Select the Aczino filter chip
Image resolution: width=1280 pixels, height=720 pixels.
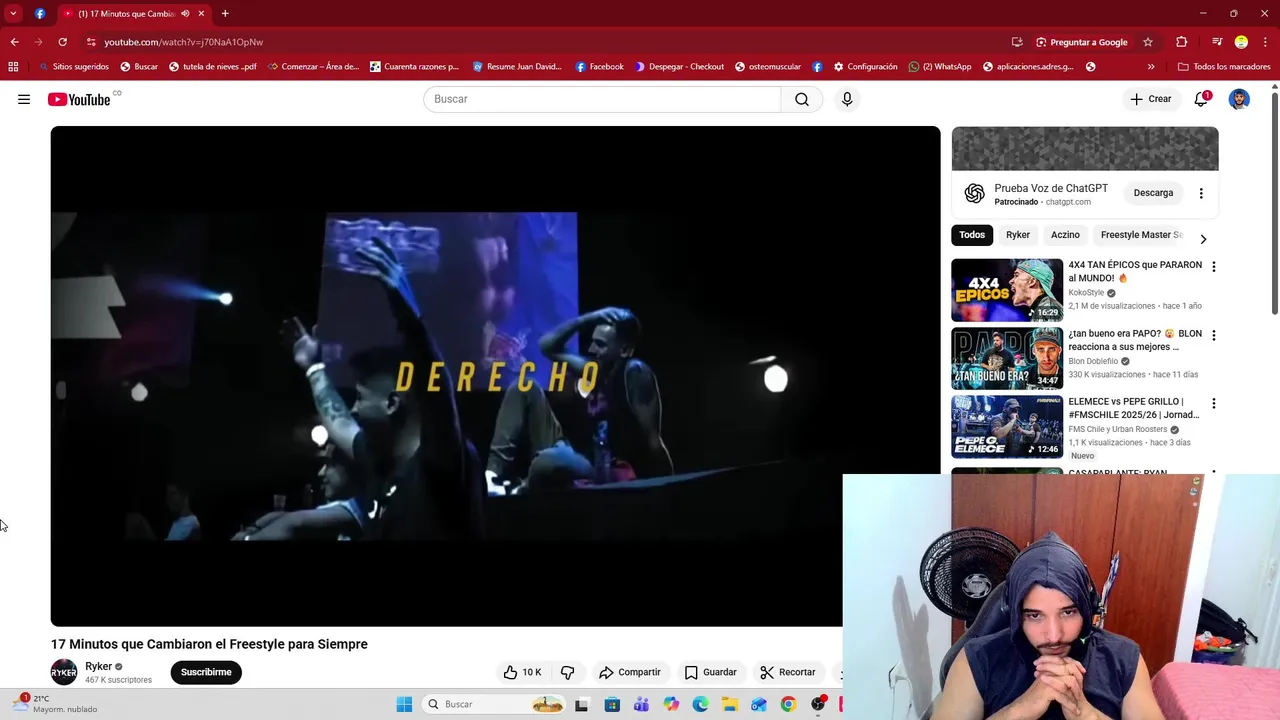click(1065, 235)
